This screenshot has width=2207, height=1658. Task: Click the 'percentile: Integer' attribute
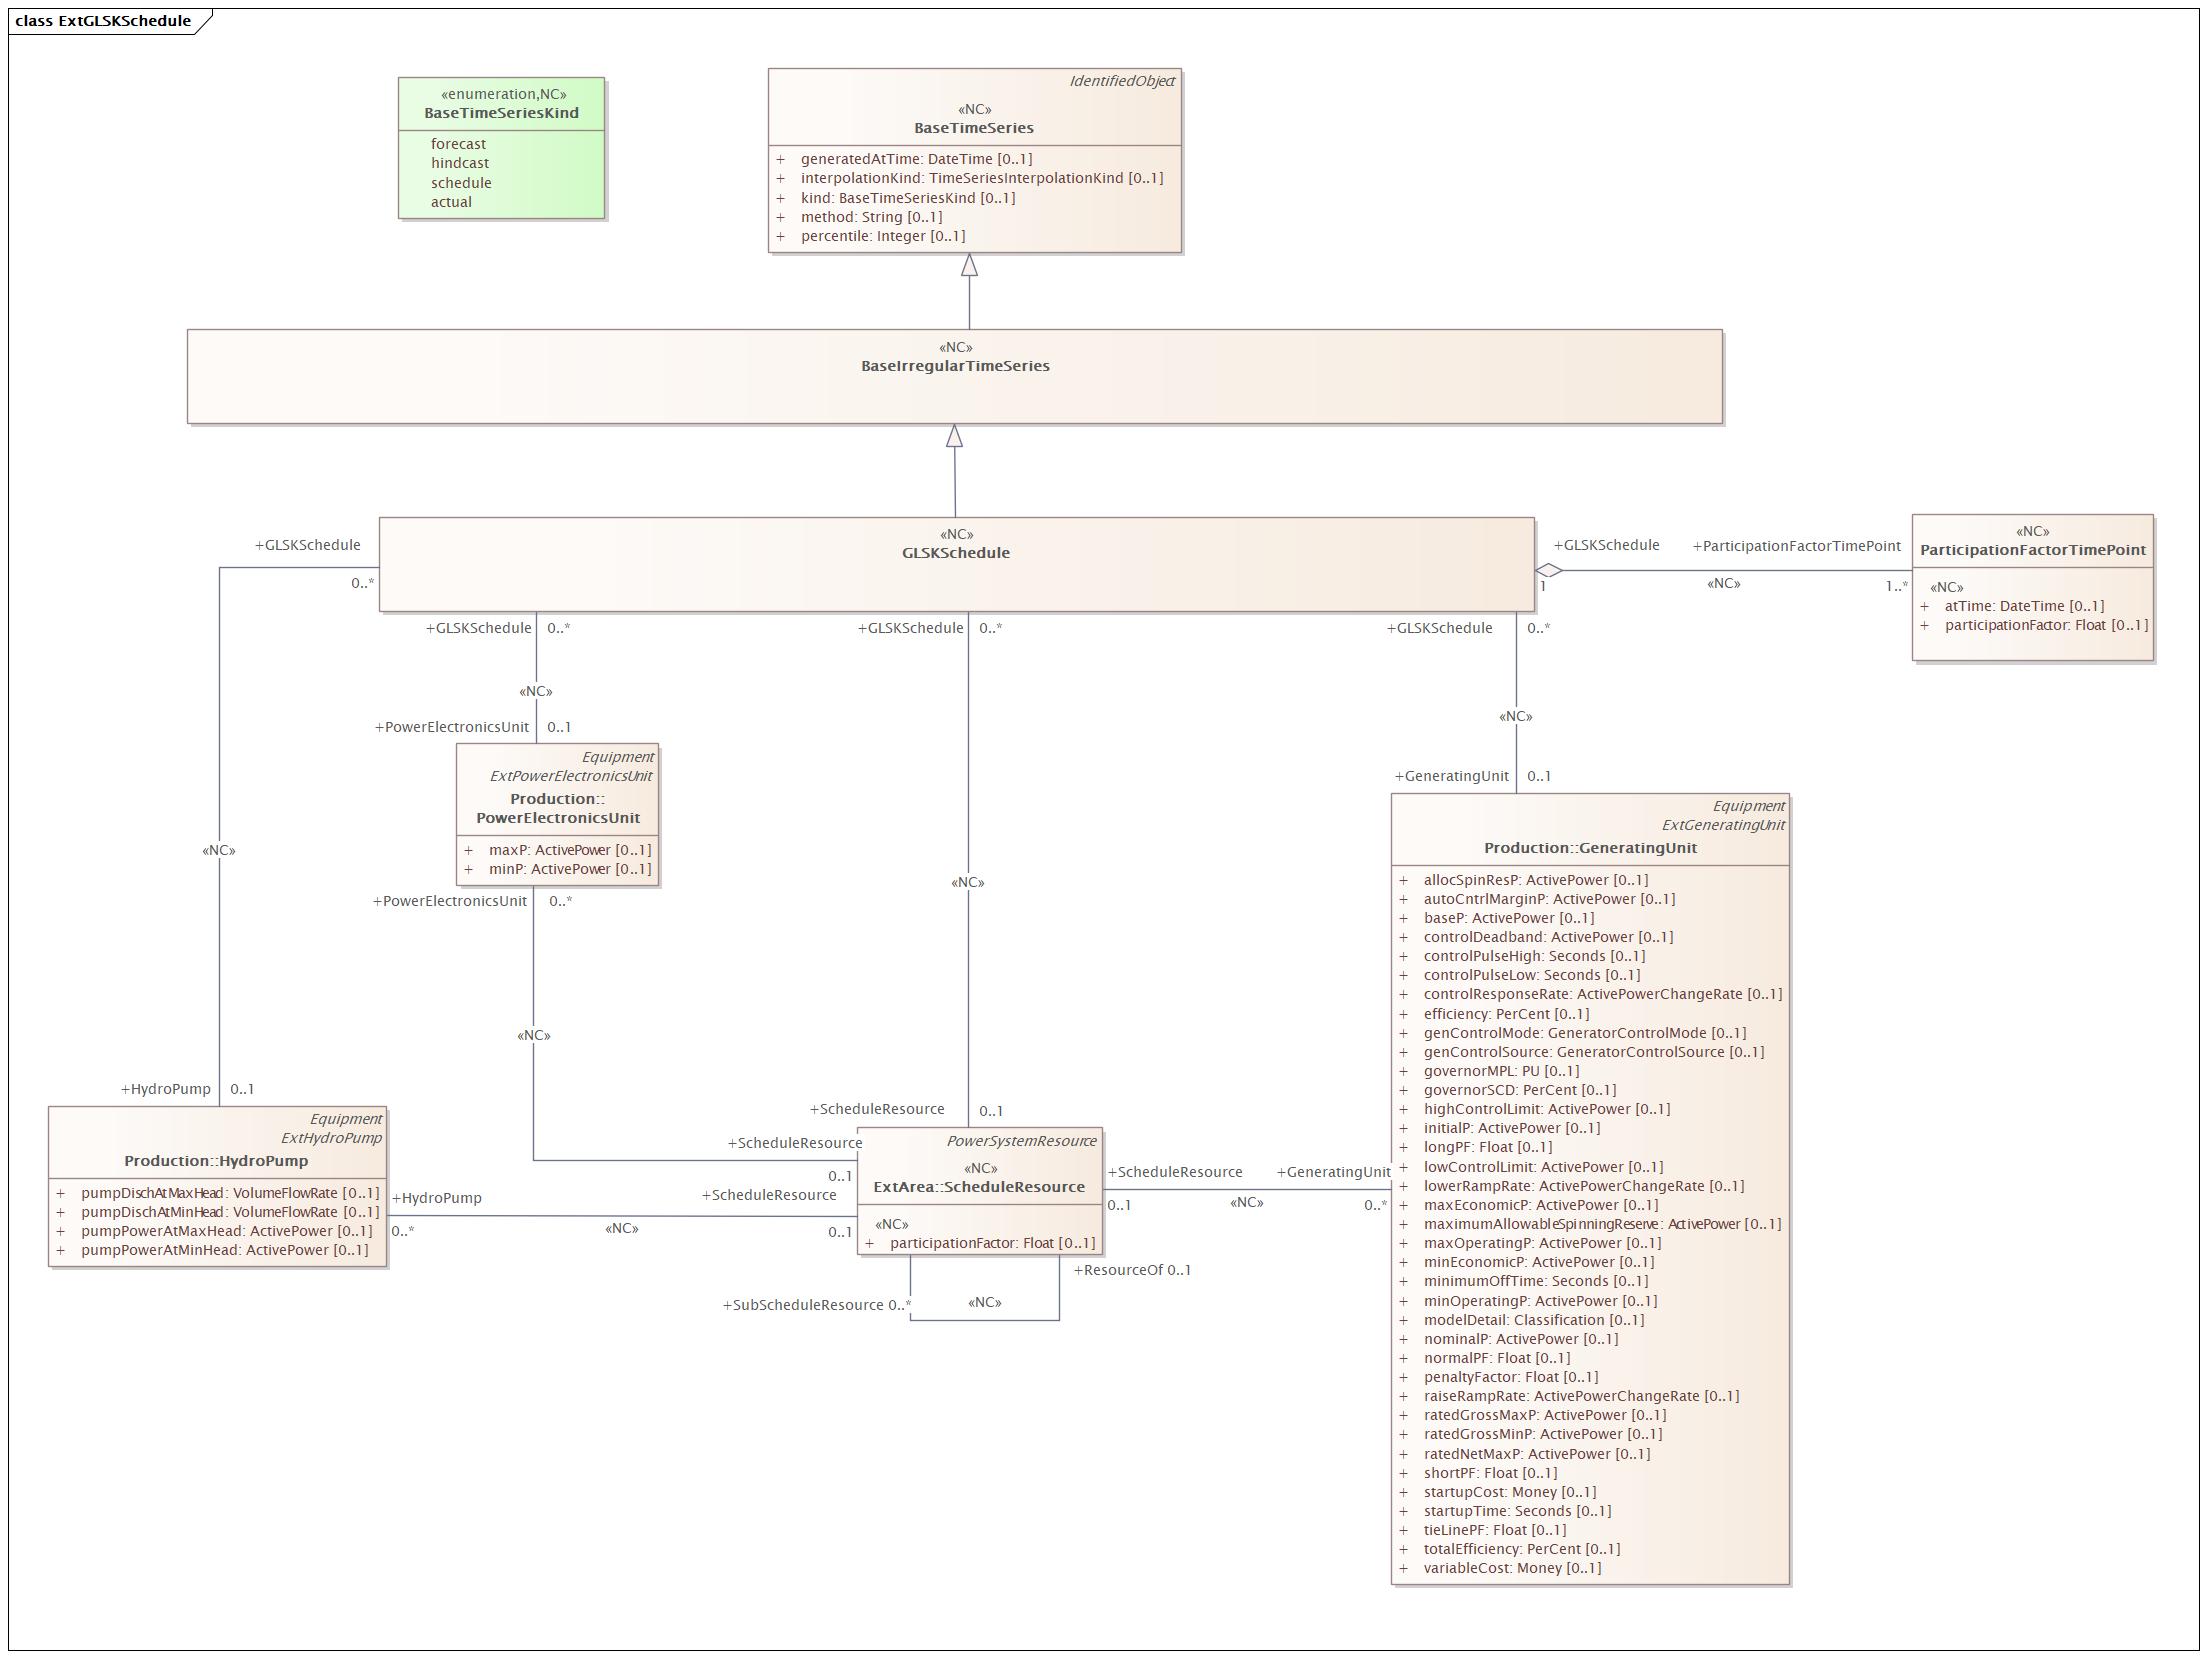[883, 236]
